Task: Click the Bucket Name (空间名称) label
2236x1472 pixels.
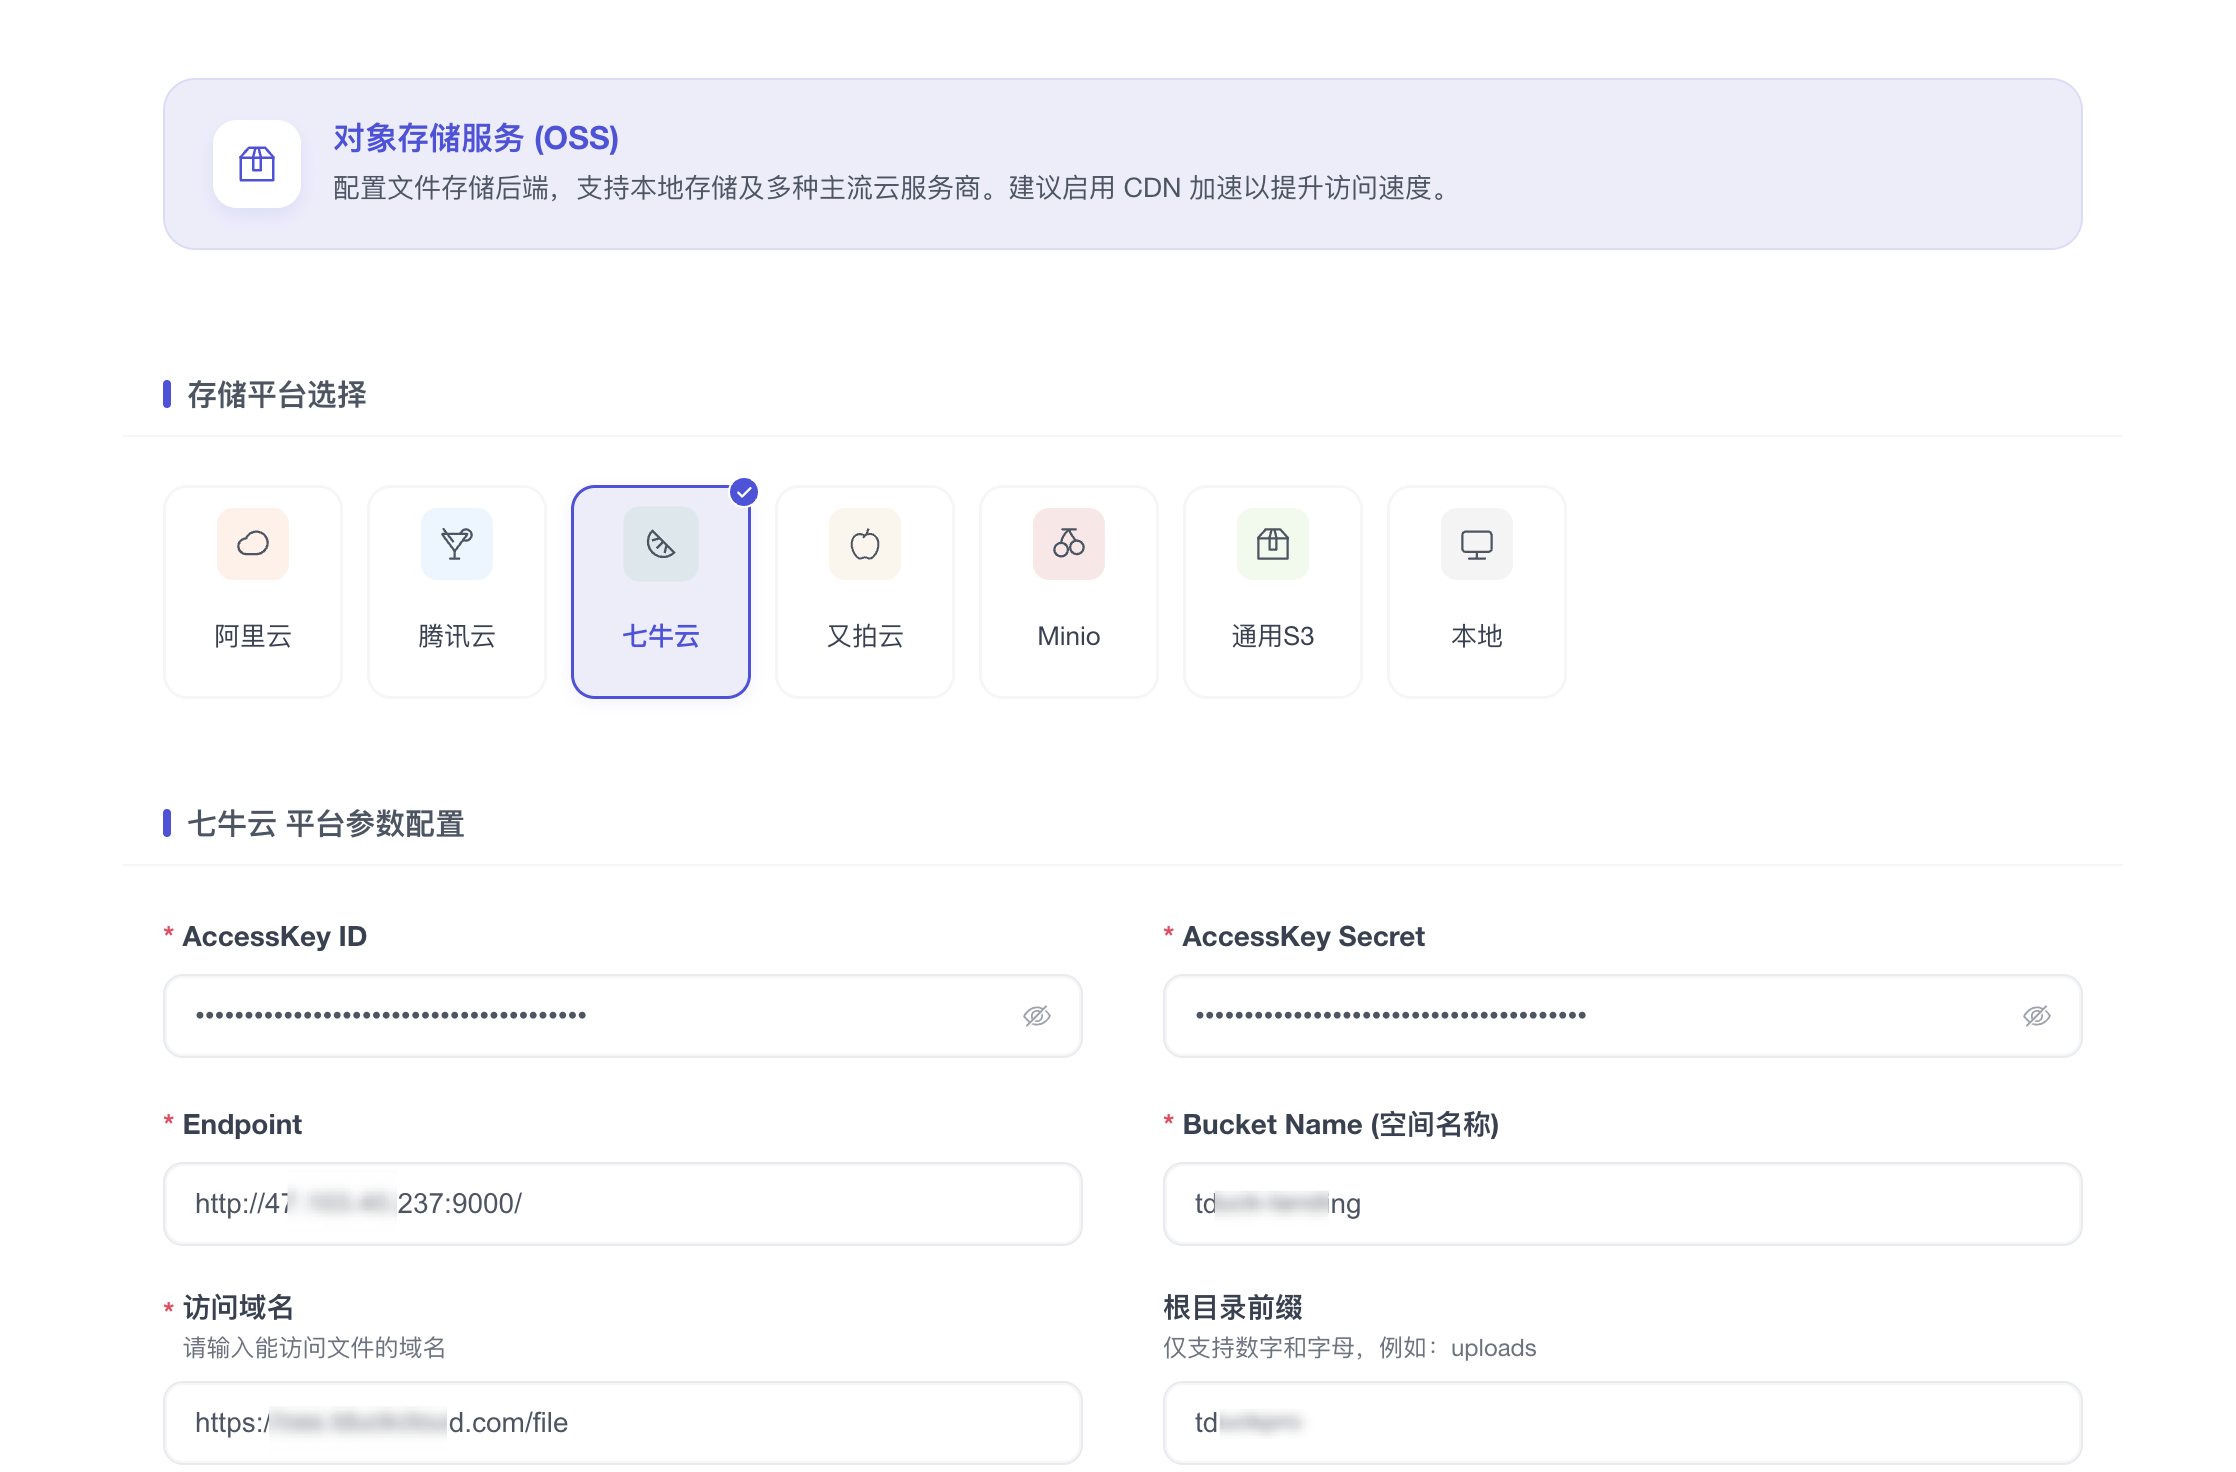Action: click(1341, 1125)
